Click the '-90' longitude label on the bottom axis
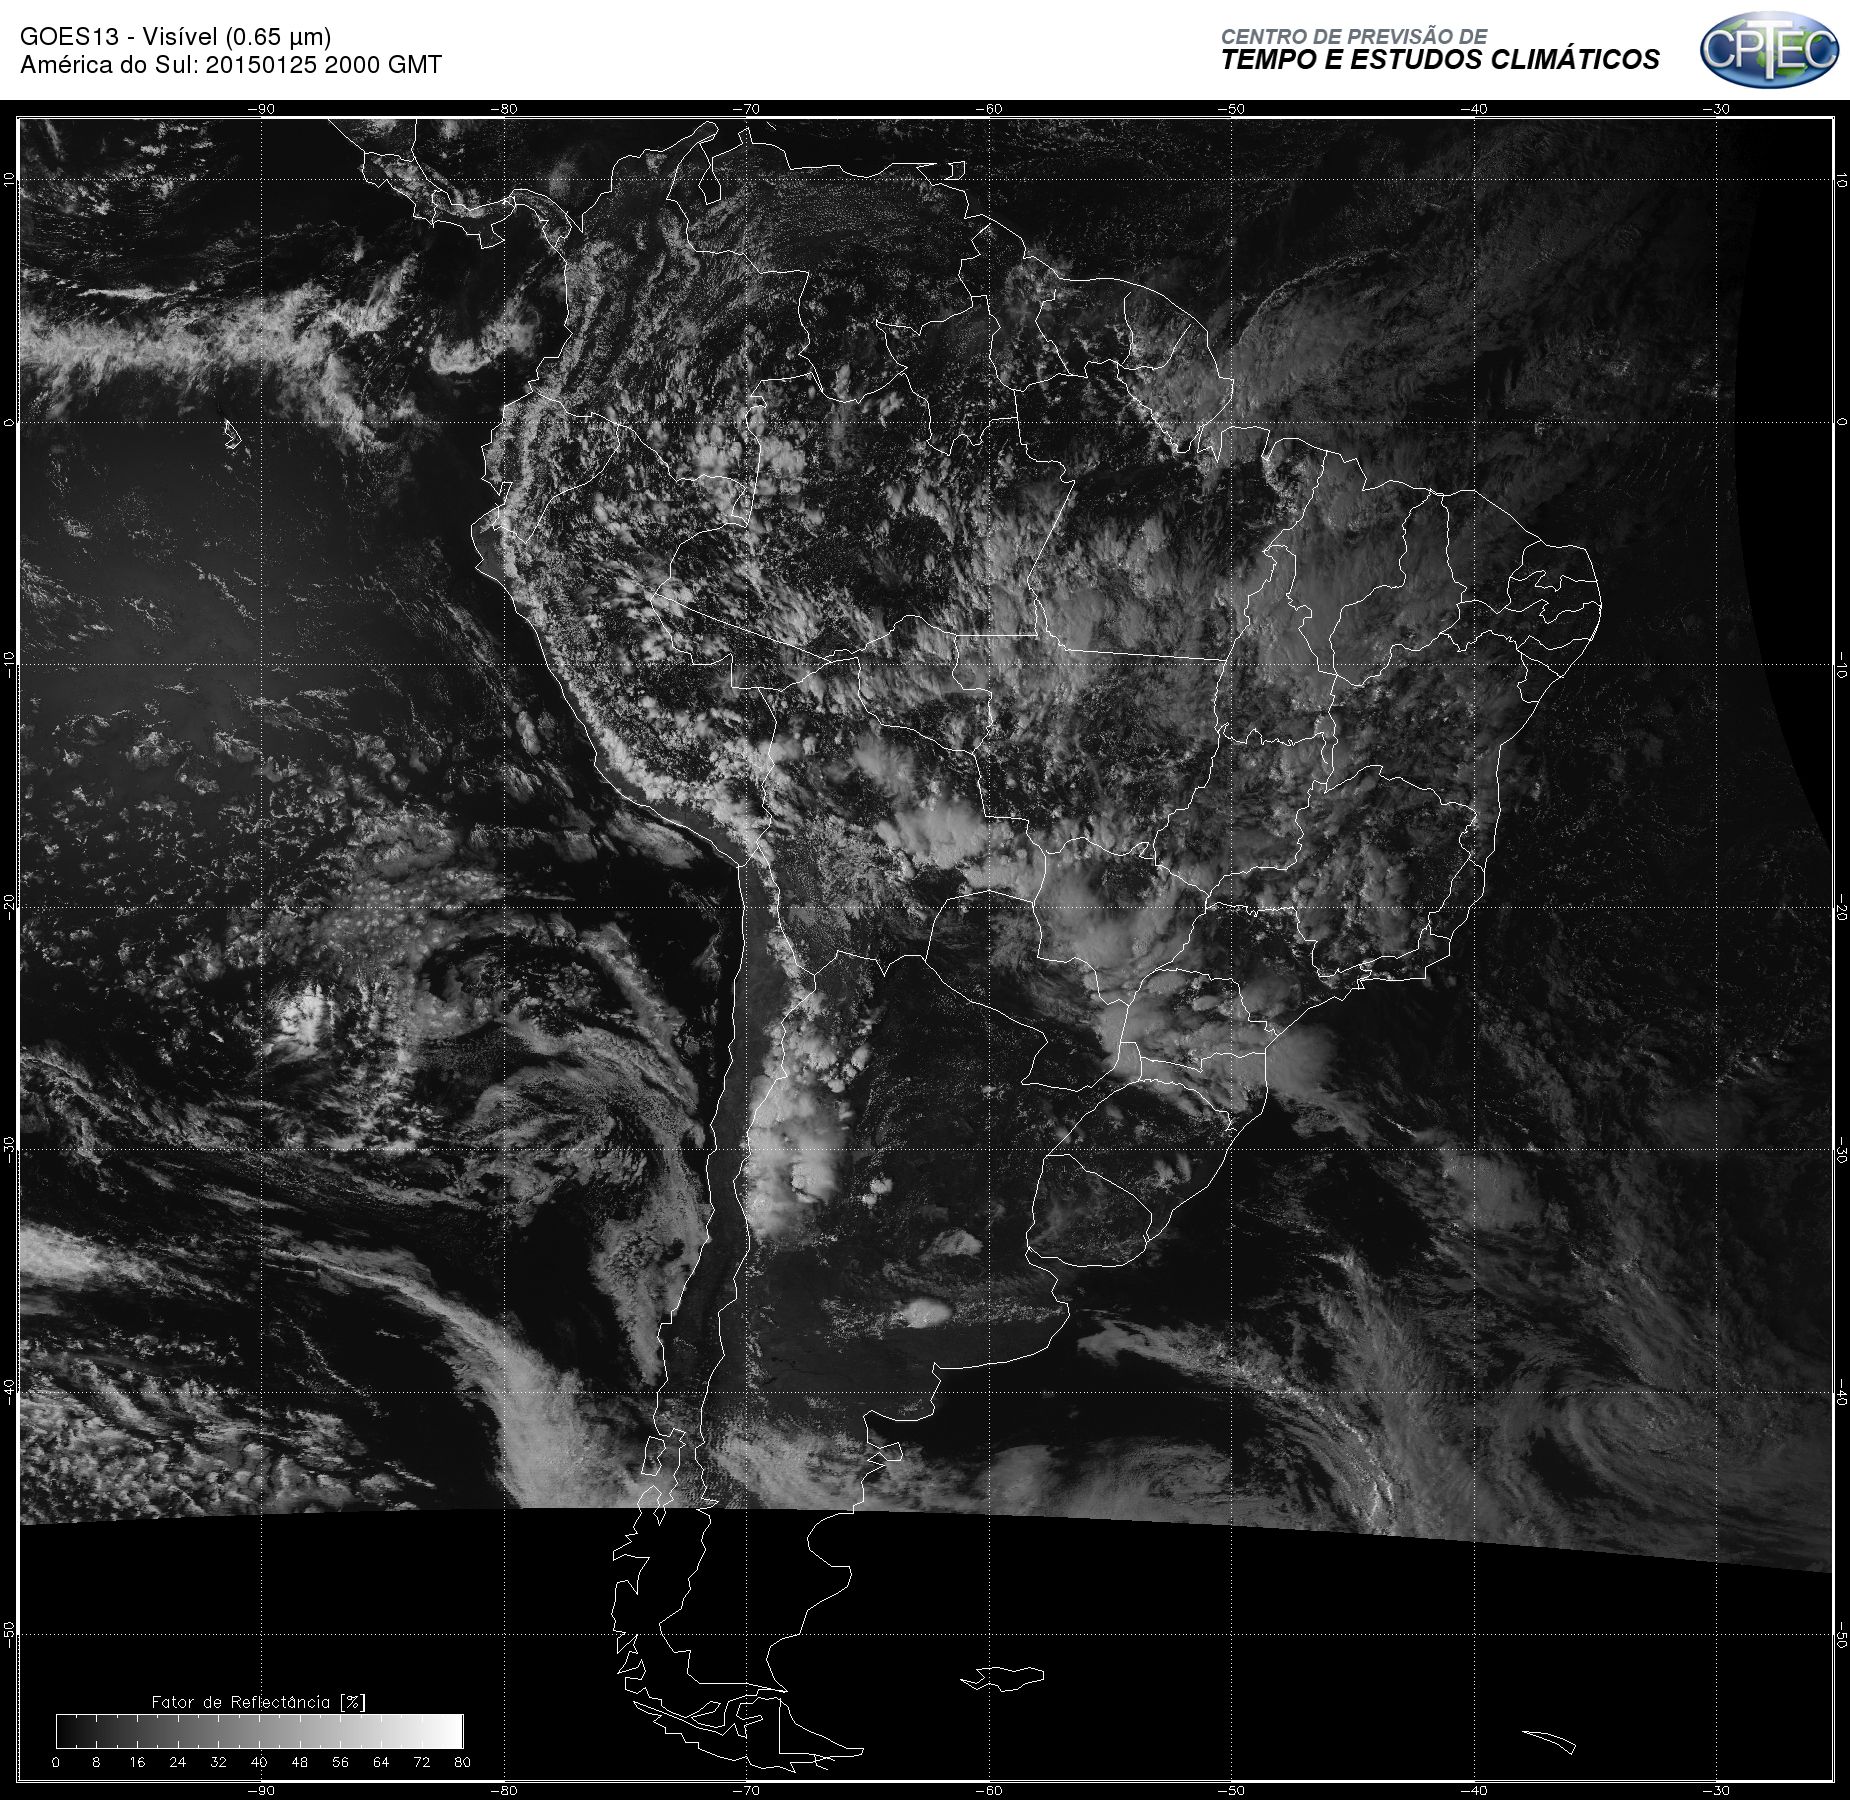 260,1790
